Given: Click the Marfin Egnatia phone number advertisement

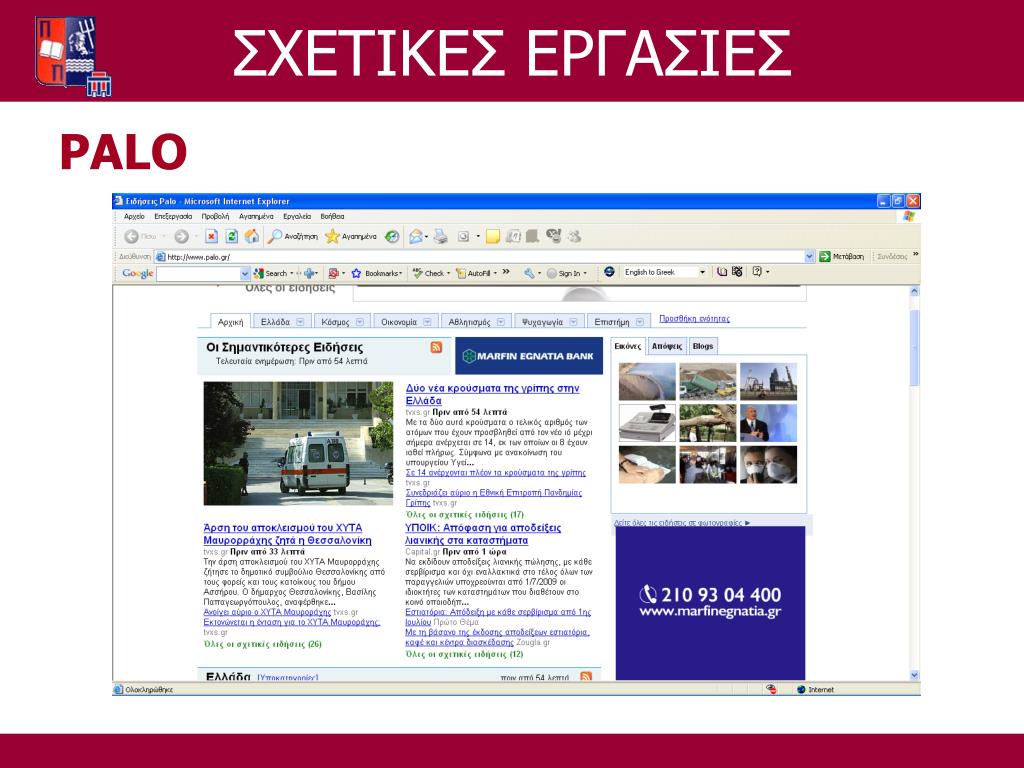Looking at the screenshot, I should tap(710, 603).
